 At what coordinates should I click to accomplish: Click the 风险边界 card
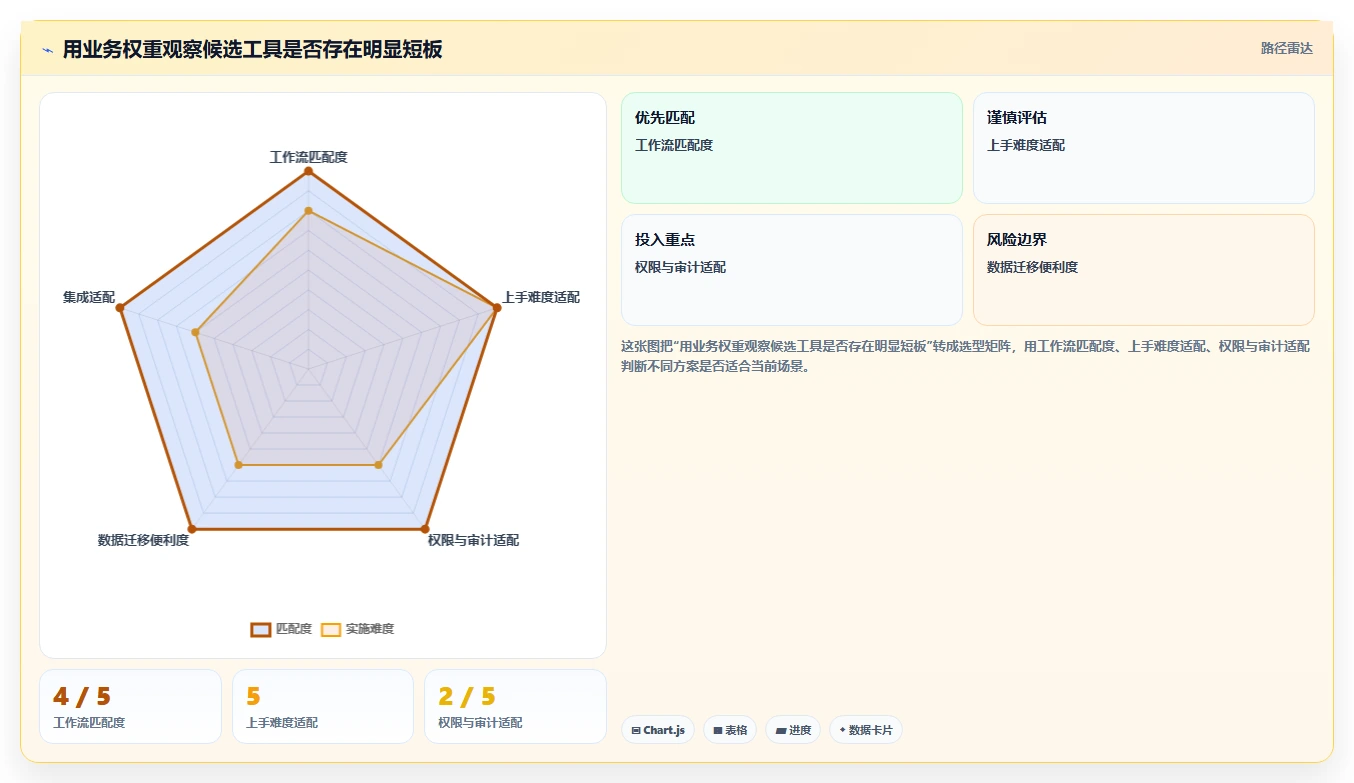(1144, 270)
